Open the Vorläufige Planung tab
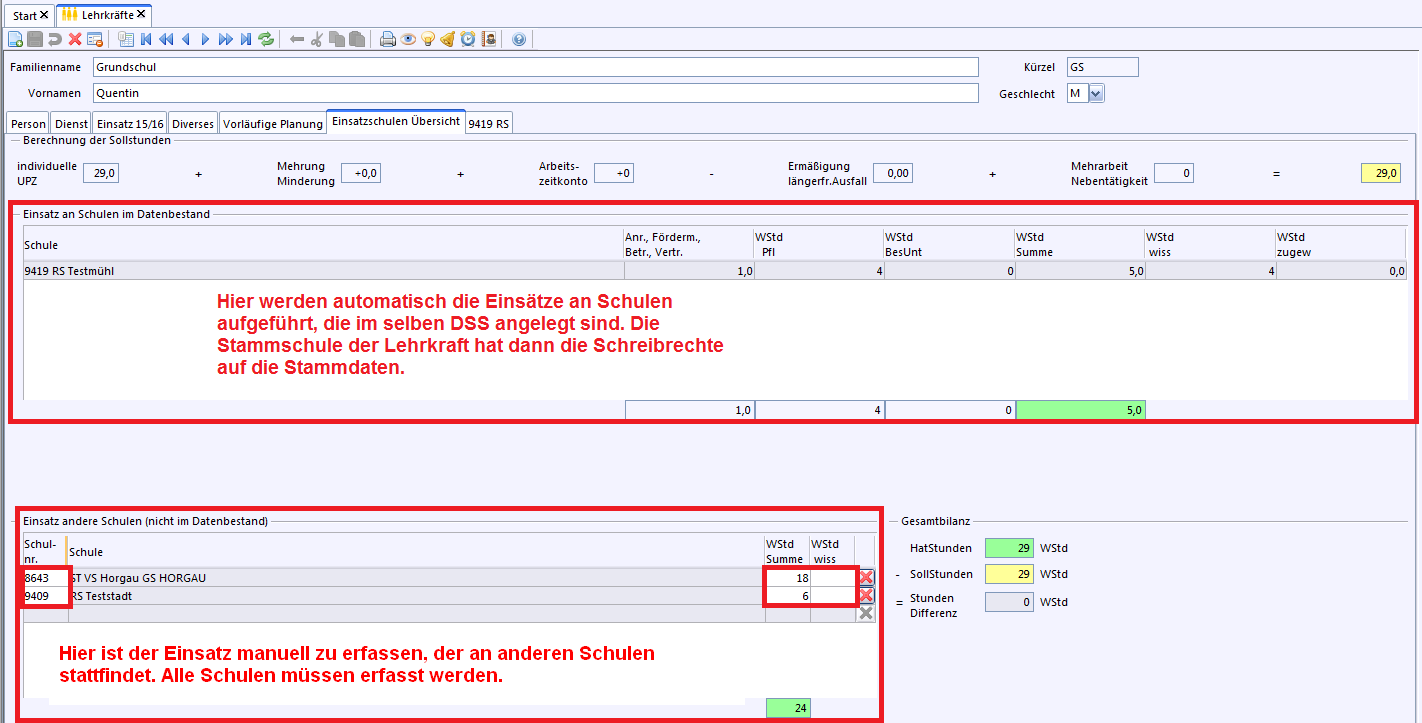The image size is (1422, 723). tap(273, 124)
